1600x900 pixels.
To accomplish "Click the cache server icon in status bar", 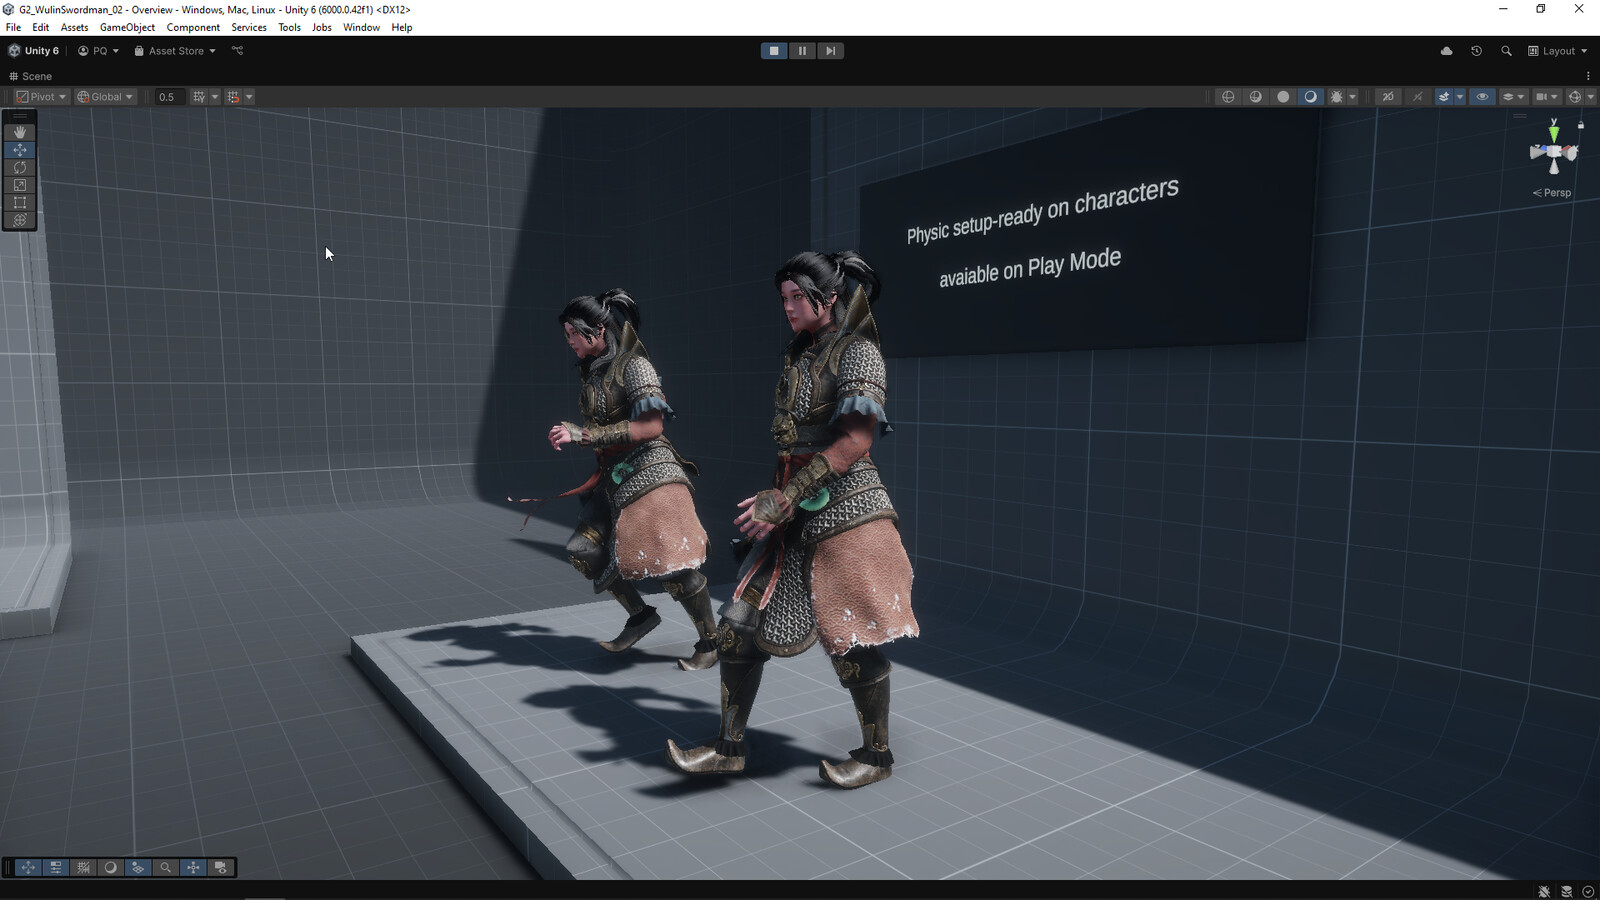I will pyautogui.click(x=1566, y=891).
